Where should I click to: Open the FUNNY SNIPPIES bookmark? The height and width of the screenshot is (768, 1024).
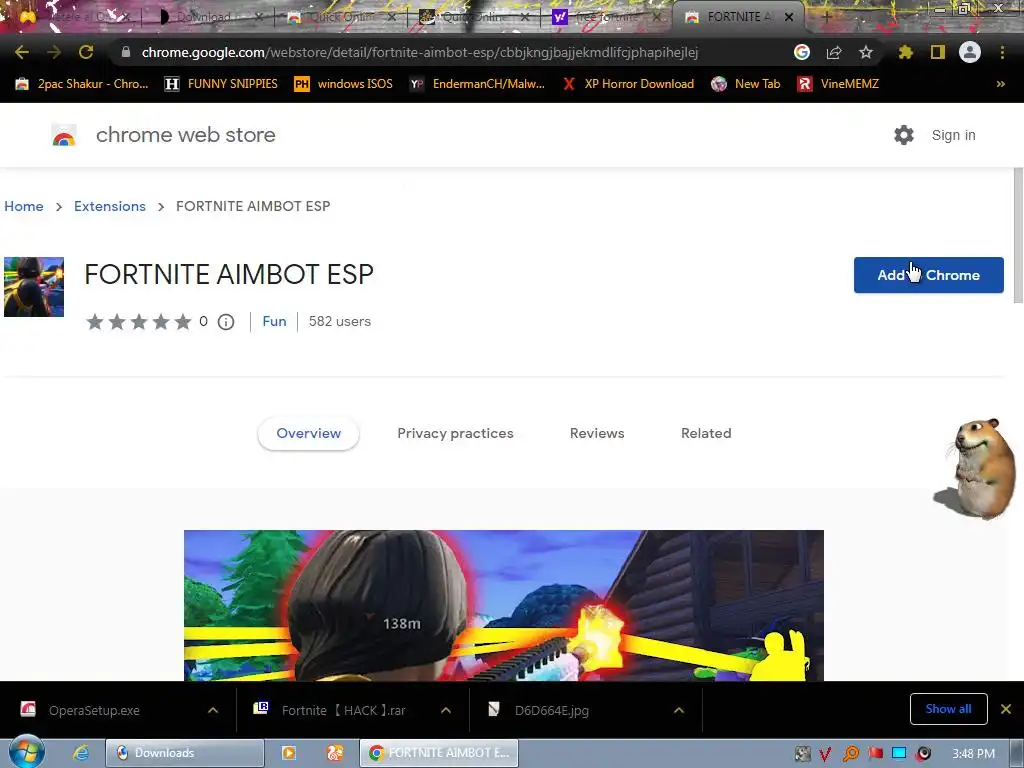(x=221, y=84)
